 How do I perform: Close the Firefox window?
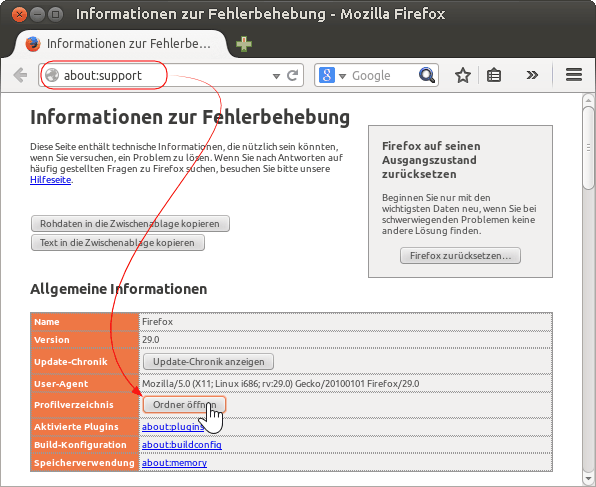[x=19, y=14]
